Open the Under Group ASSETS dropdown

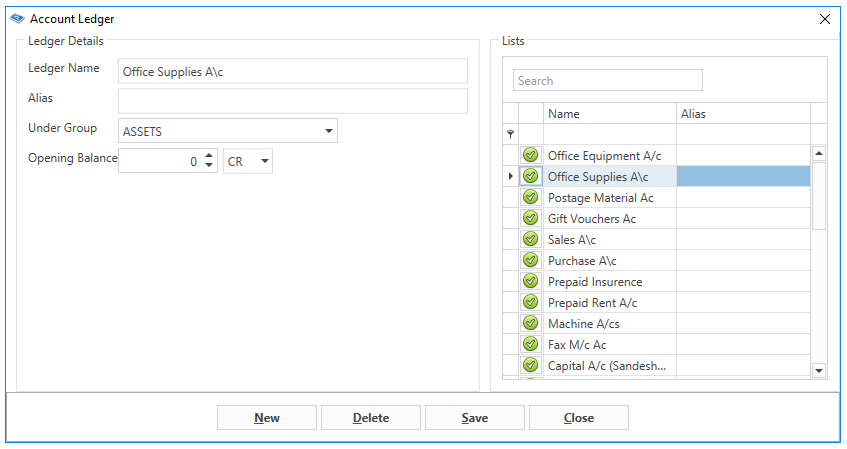tap(328, 131)
